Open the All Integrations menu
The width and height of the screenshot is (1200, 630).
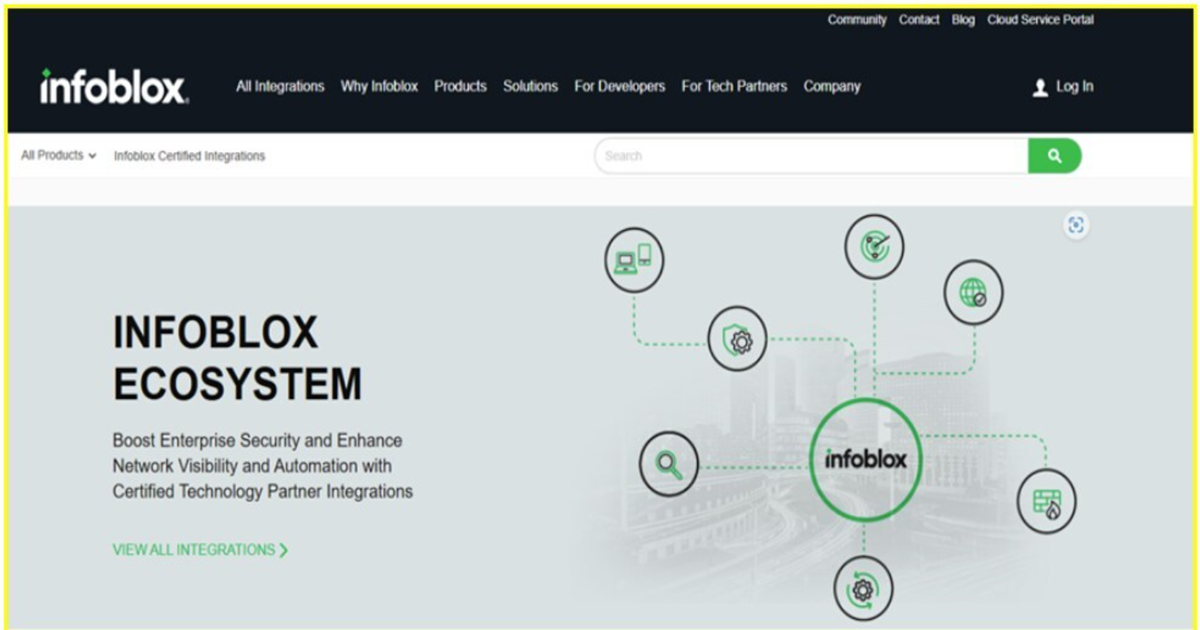tap(280, 87)
